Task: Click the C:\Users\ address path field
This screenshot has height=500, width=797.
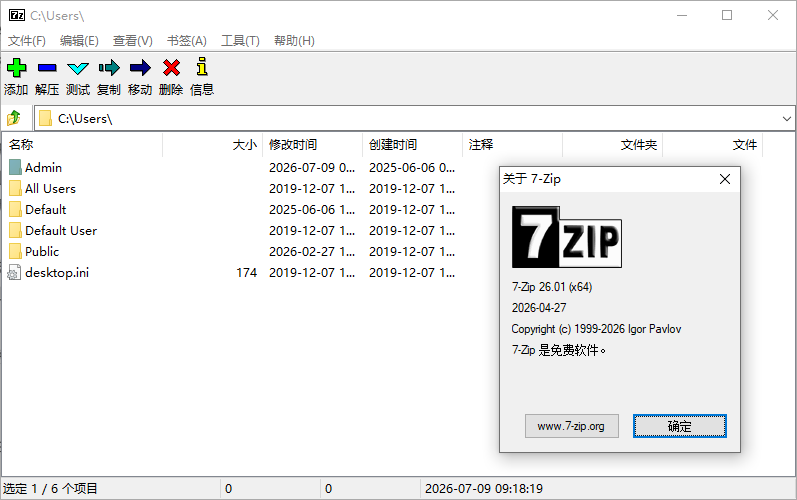Action: [414, 118]
